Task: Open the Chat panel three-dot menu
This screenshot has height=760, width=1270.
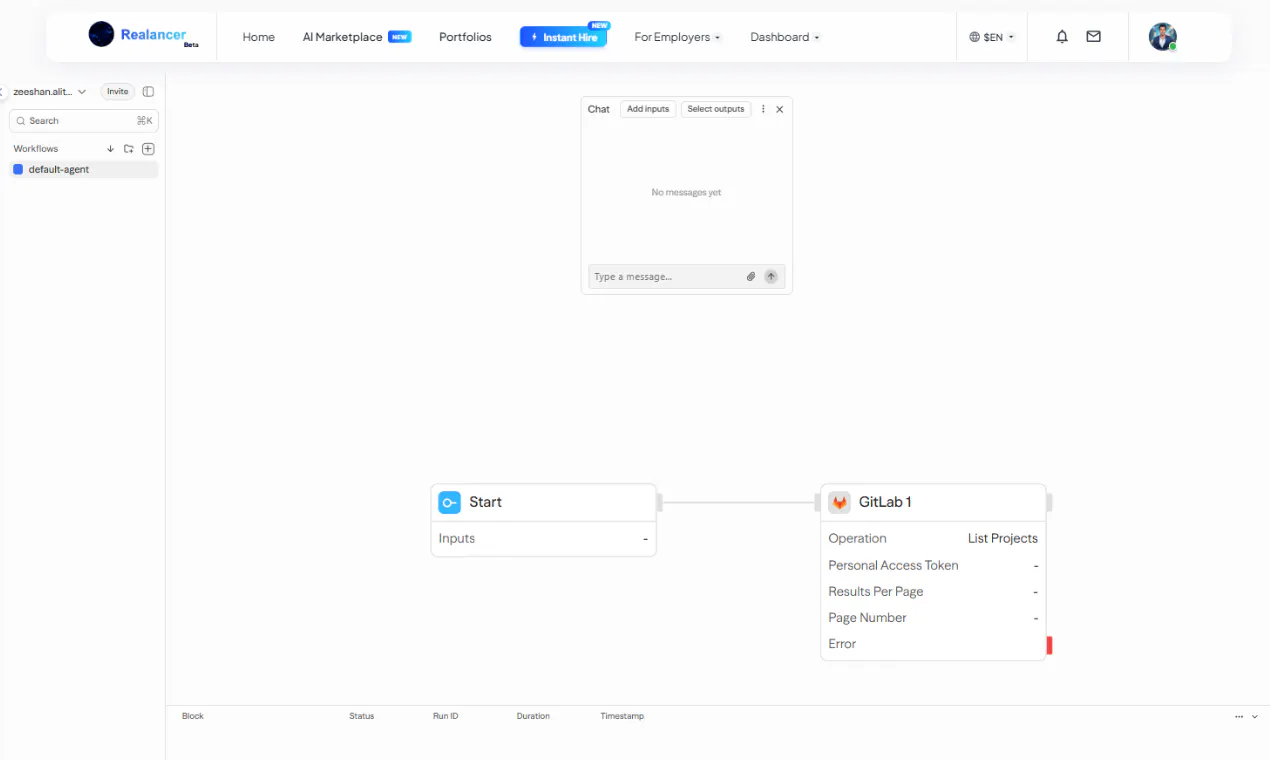Action: coord(763,109)
